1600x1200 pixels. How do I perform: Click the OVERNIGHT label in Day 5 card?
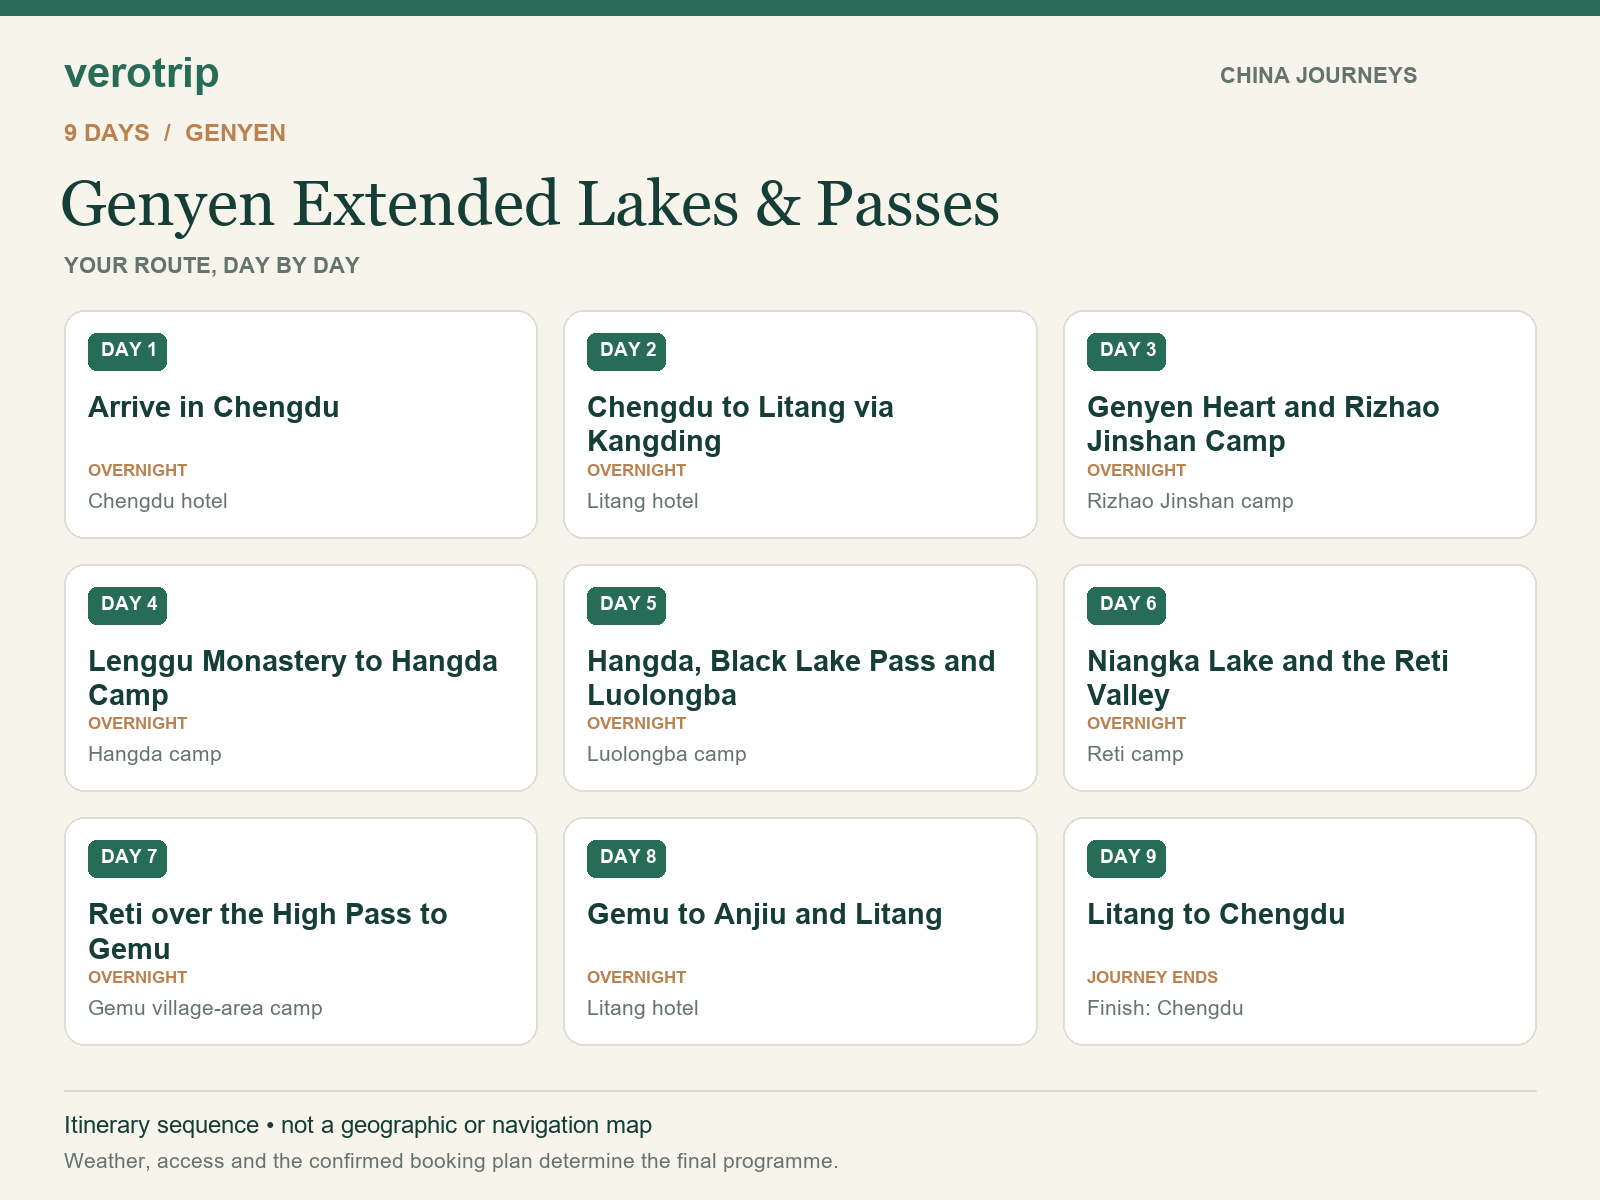(x=637, y=724)
